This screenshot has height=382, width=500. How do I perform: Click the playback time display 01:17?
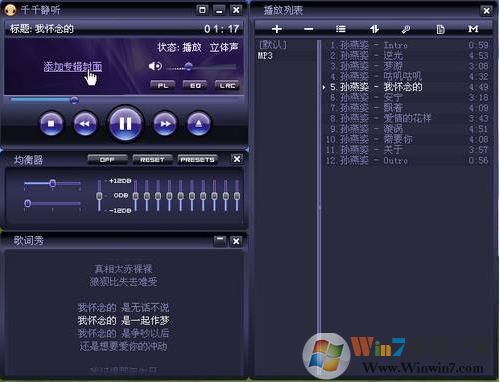(x=222, y=29)
